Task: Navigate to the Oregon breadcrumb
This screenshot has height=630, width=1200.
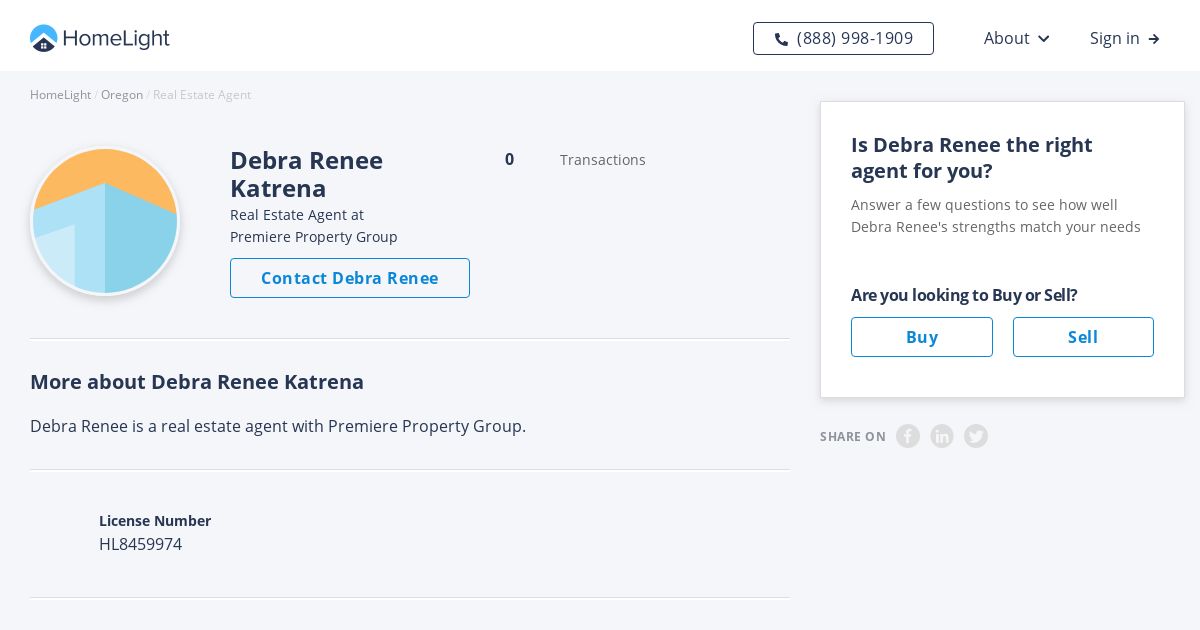Action: click(122, 95)
